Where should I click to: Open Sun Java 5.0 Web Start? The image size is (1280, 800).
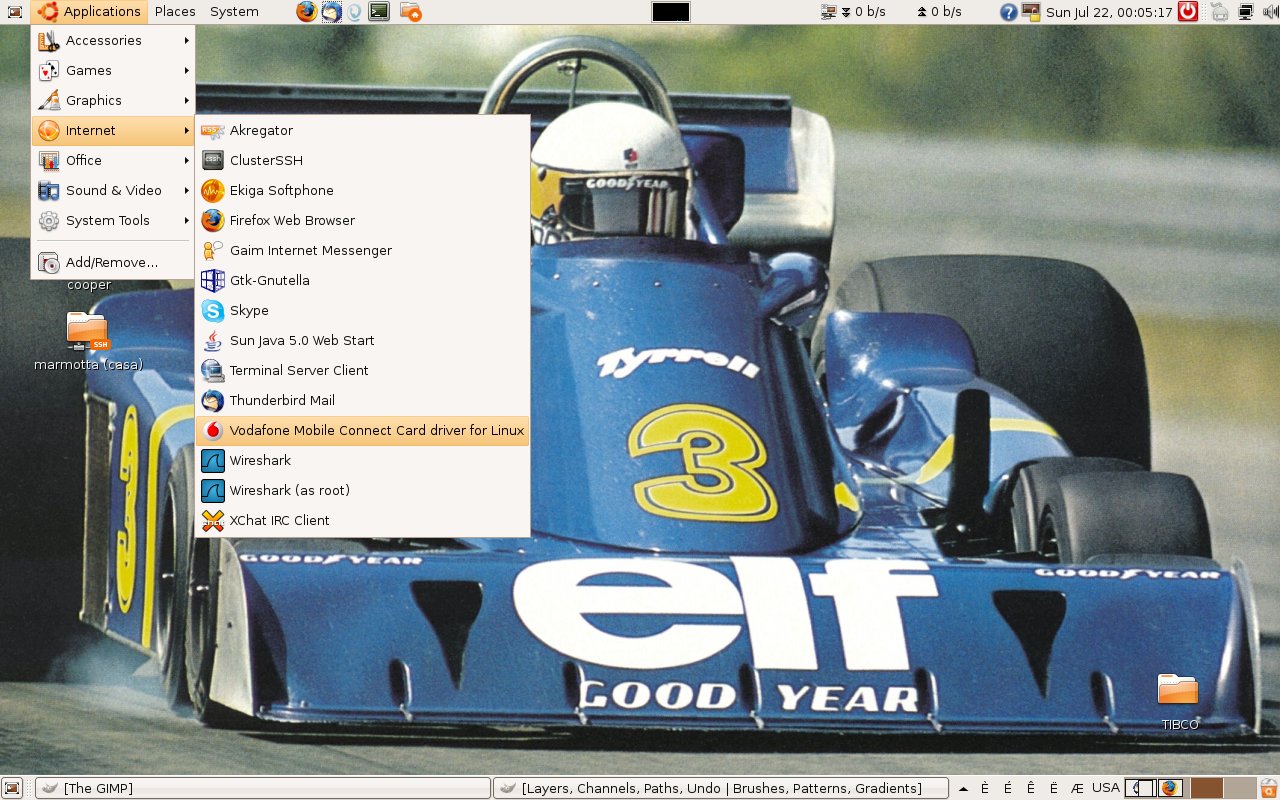[362, 340]
